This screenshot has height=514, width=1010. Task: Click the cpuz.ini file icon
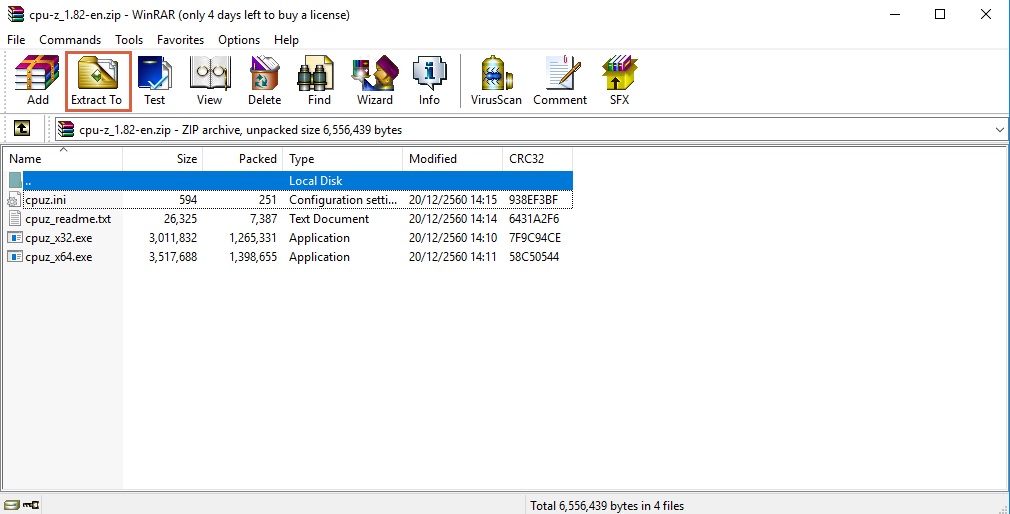[x=14, y=200]
